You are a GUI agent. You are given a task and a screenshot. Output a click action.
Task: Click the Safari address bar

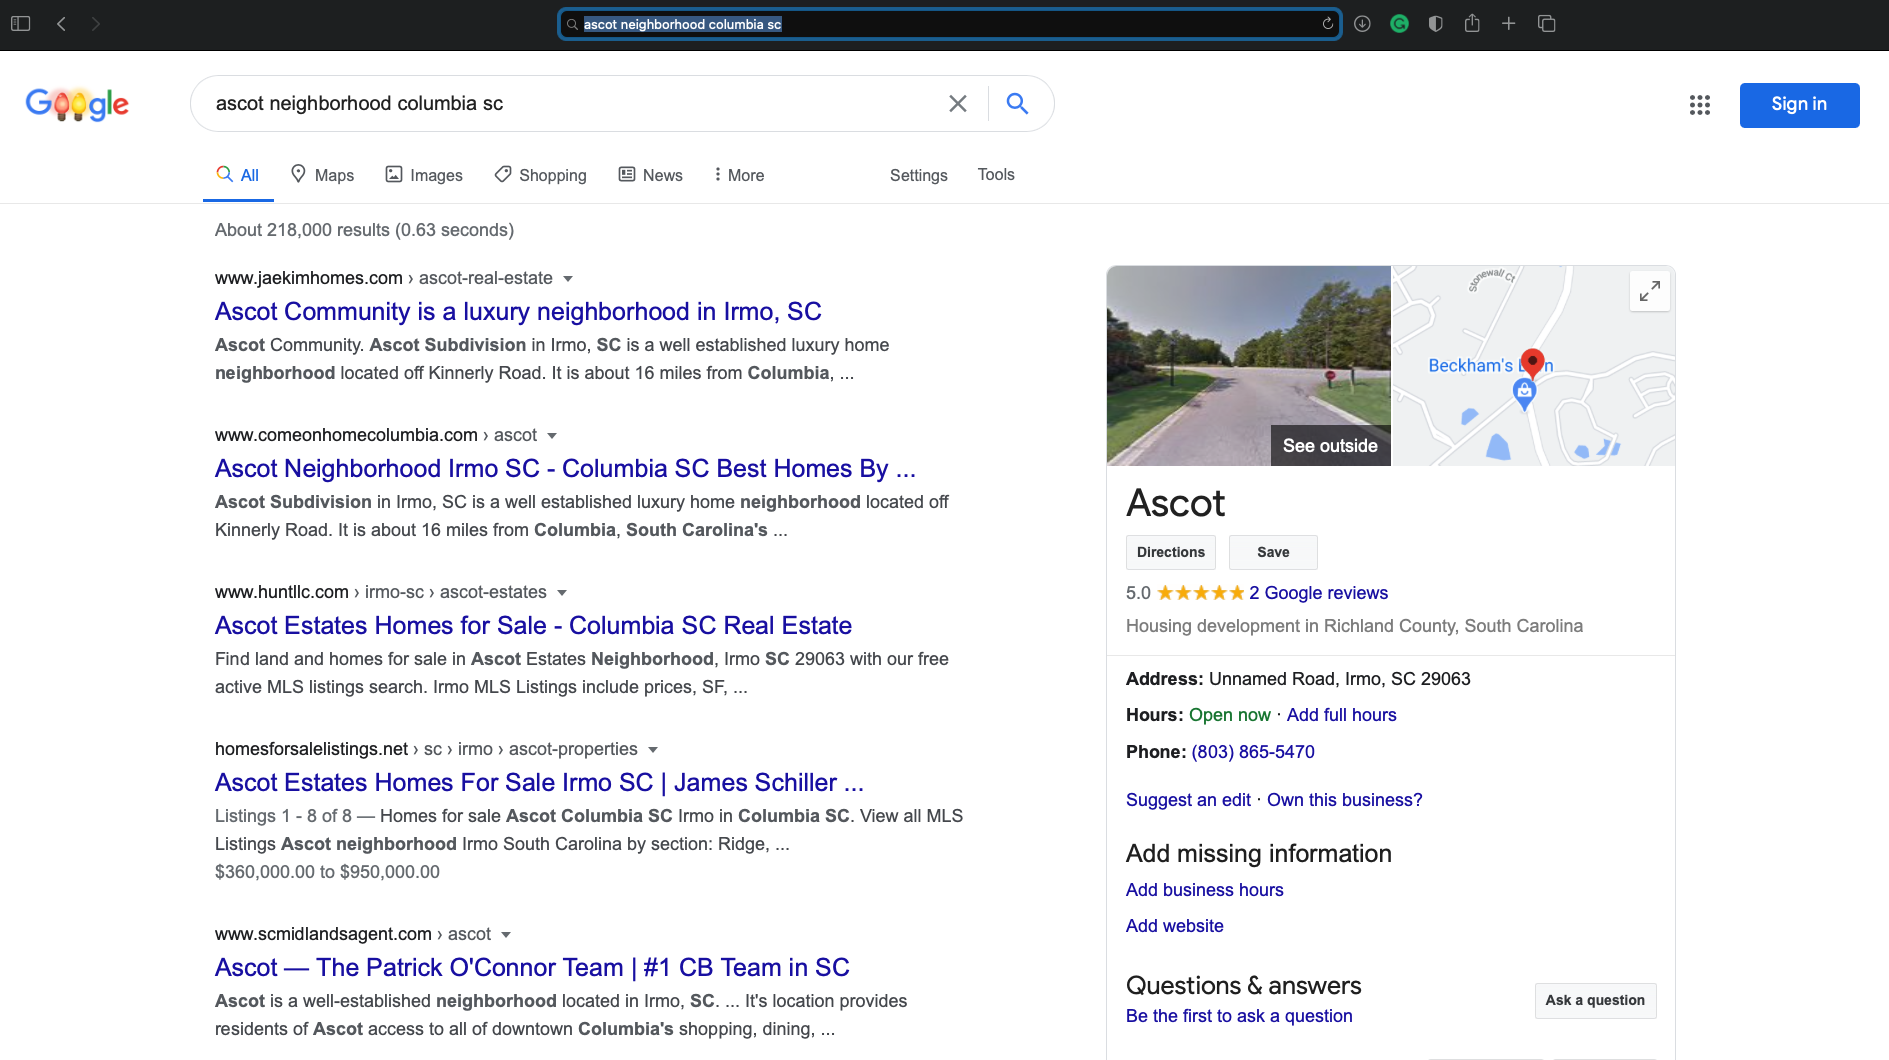(x=948, y=24)
